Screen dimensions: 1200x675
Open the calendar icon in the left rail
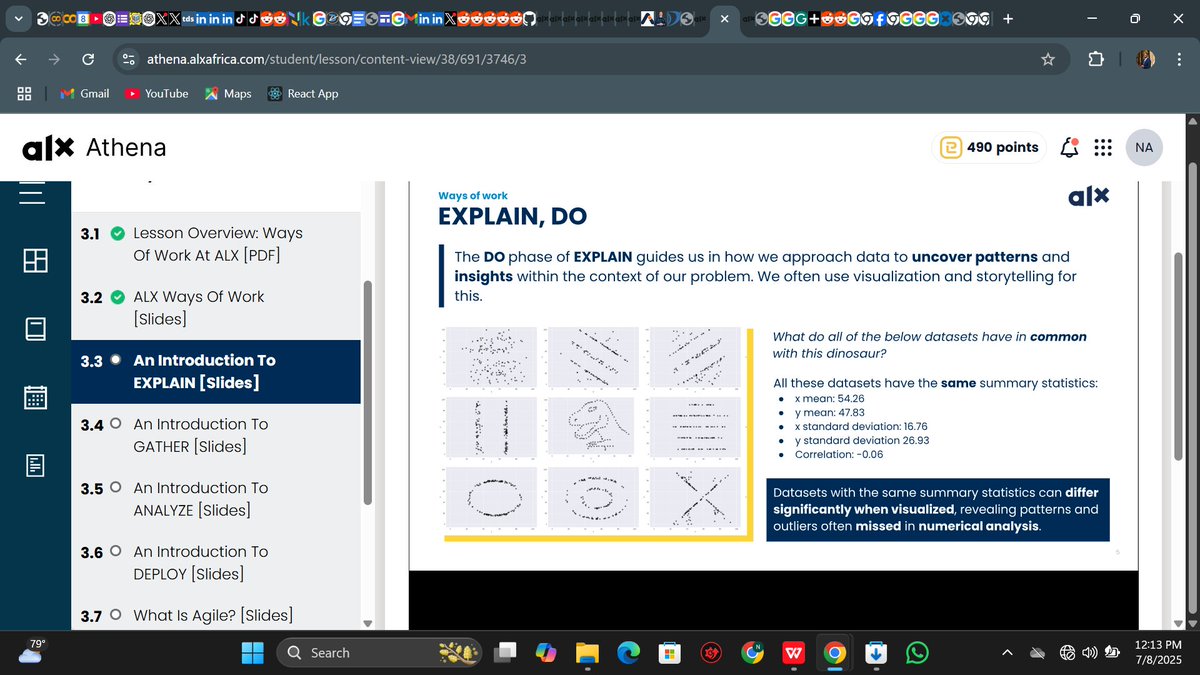[x=35, y=397]
